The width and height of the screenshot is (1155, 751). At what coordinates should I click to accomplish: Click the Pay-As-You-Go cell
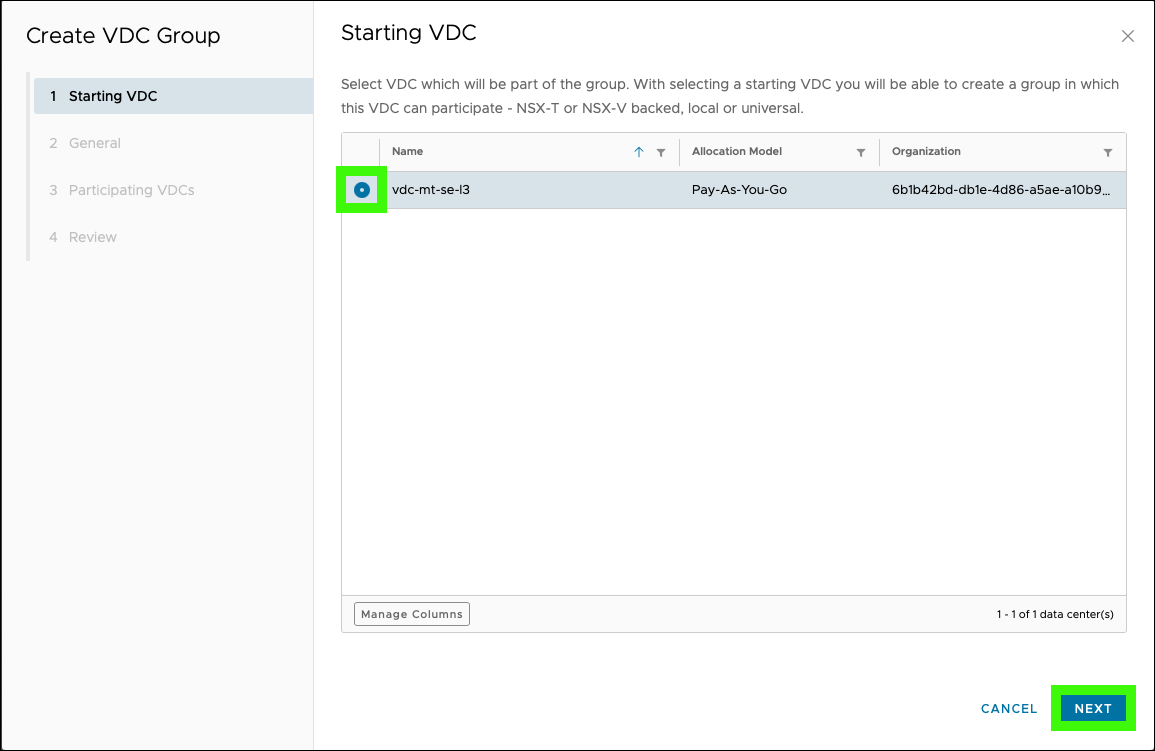coord(739,190)
